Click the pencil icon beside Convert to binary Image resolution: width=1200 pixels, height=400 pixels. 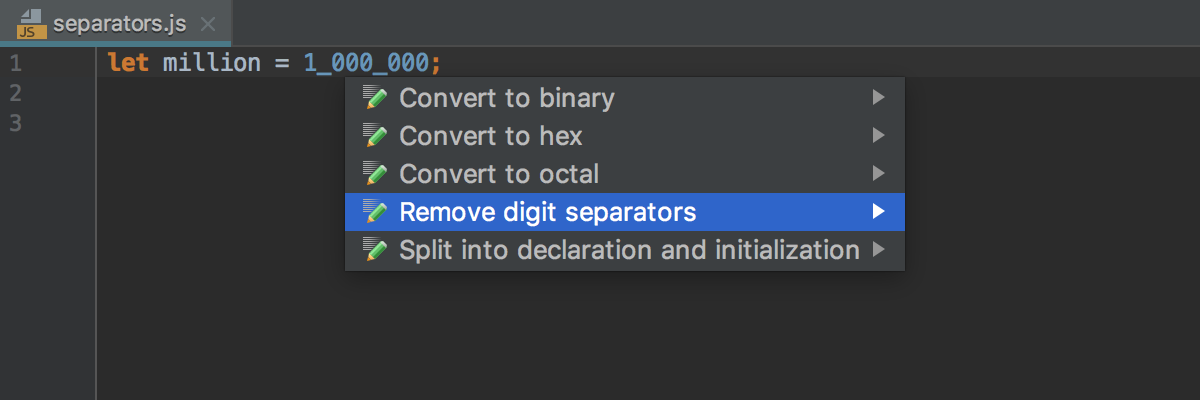pyautogui.click(x=376, y=98)
